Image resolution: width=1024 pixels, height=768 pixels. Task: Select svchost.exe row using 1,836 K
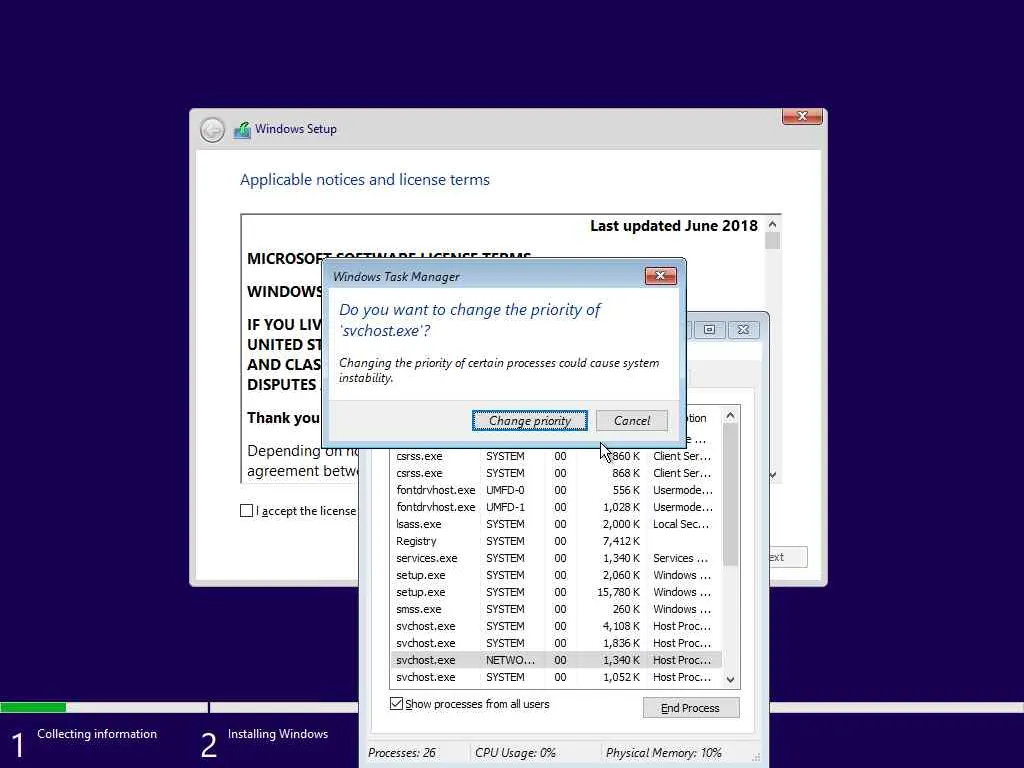tap(556, 643)
